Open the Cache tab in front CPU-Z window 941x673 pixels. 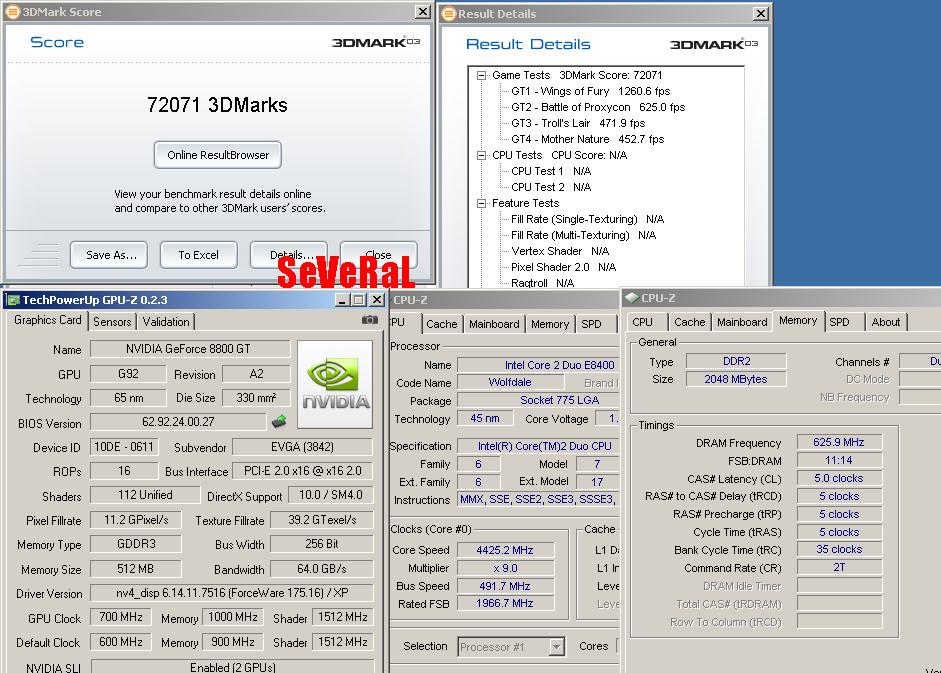[690, 322]
